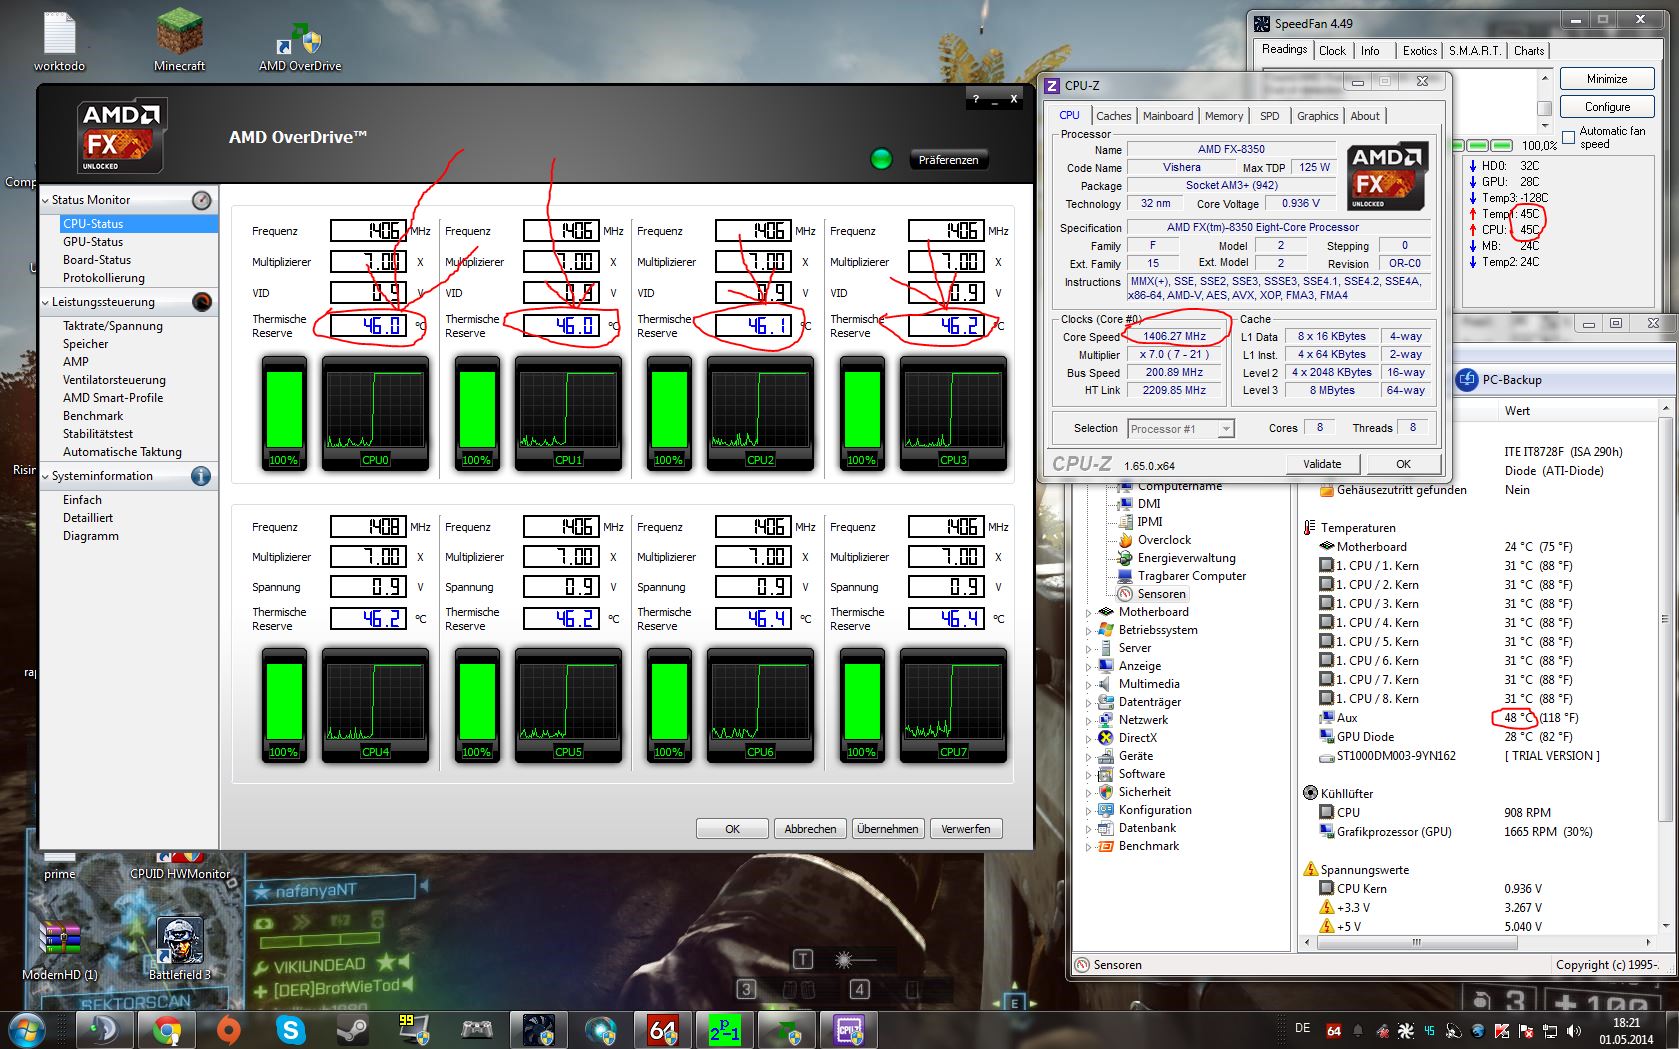Open the Battlefield 3 desktop icon
1679x1049 pixels.
point(180,948)
